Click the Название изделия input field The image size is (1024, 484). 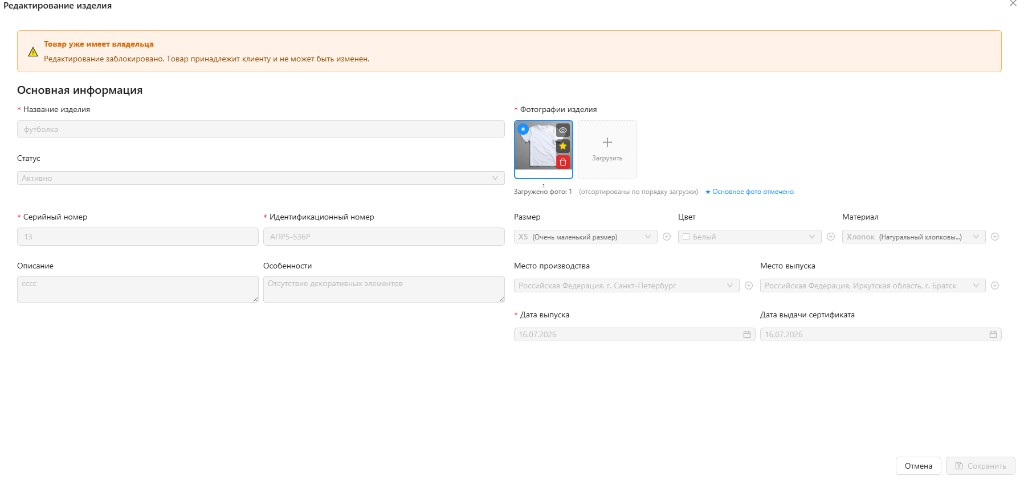tap(261, 129)
